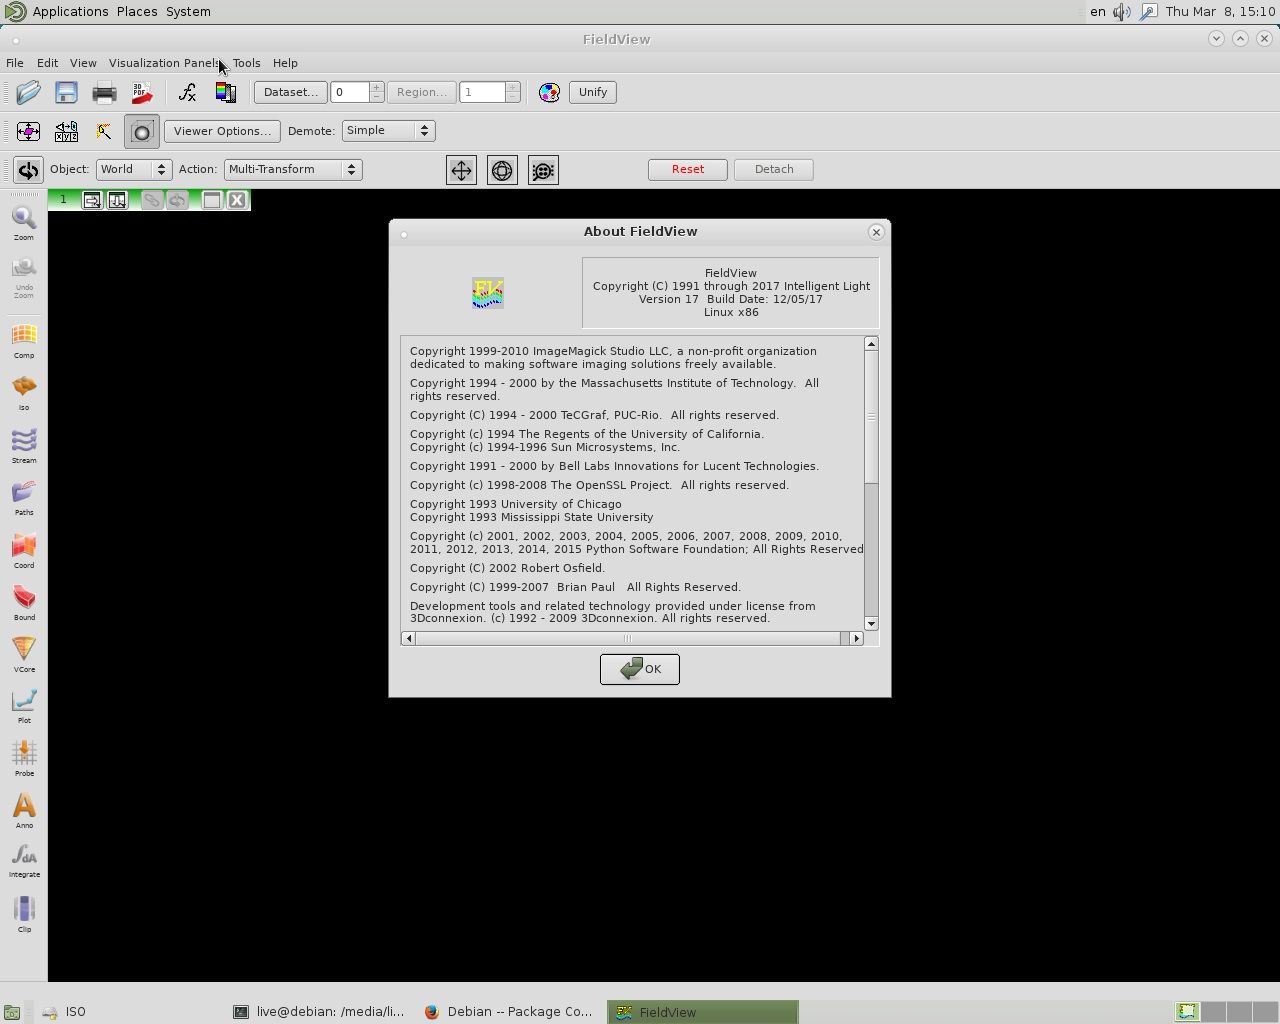
Task: Select the four-way translate arrows icon
Action: [x=461, y=170]
